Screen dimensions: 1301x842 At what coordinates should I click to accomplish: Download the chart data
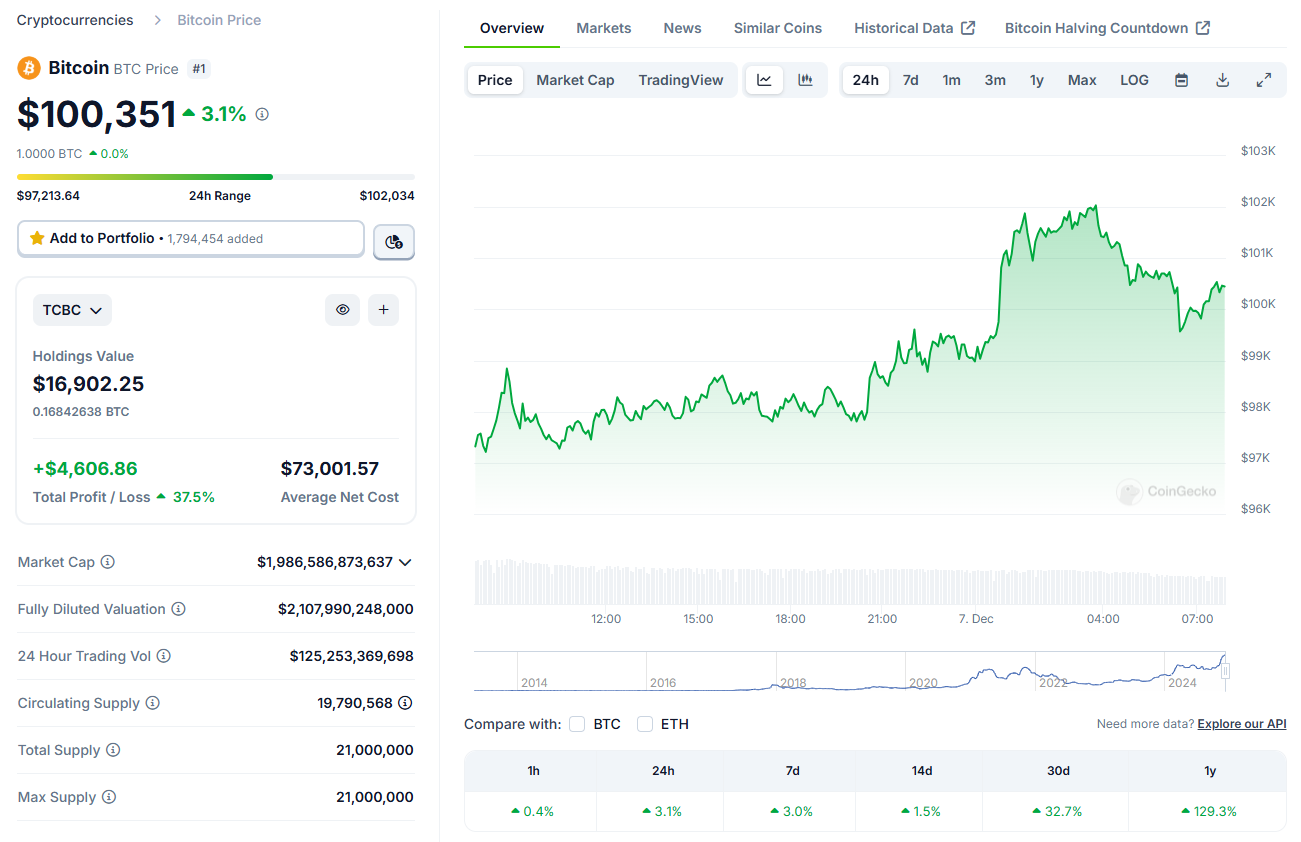coord(1222,79)
